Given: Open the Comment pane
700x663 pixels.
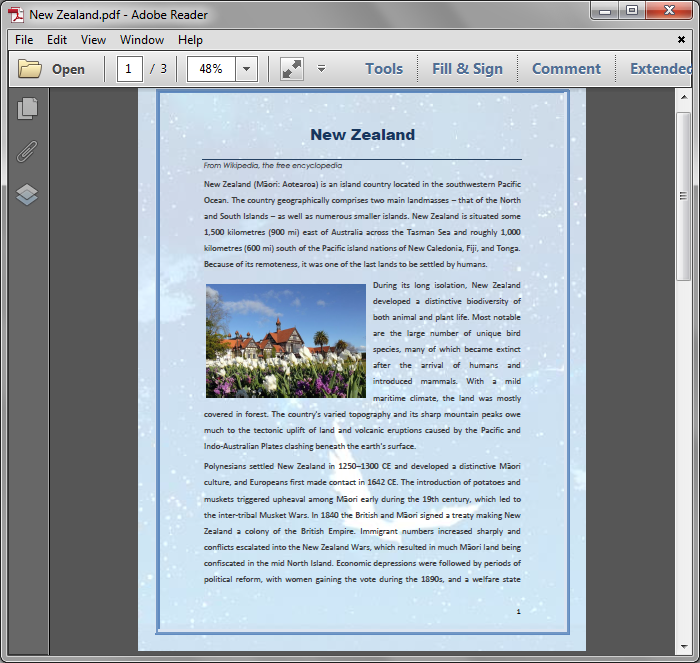Looking at the screenshot, I should 566,69.
